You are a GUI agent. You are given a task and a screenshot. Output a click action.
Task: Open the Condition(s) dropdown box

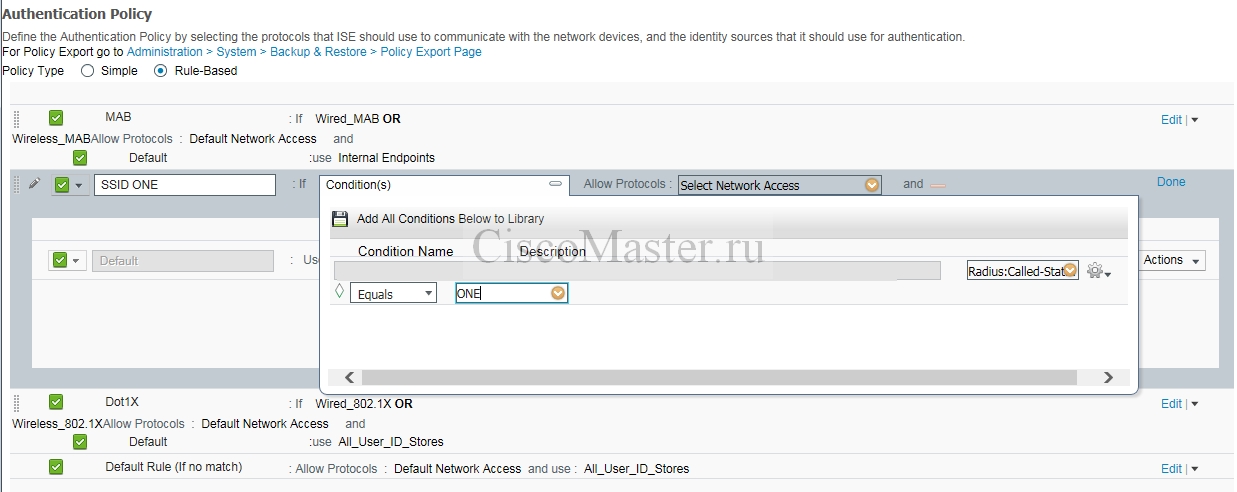(x=444, y=185)
